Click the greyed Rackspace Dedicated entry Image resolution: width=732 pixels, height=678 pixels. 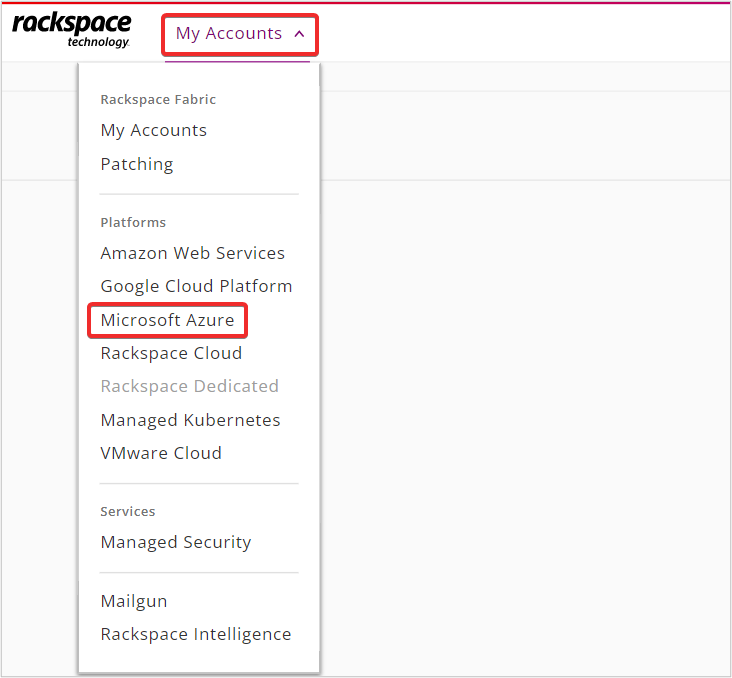tap(190, 386)
